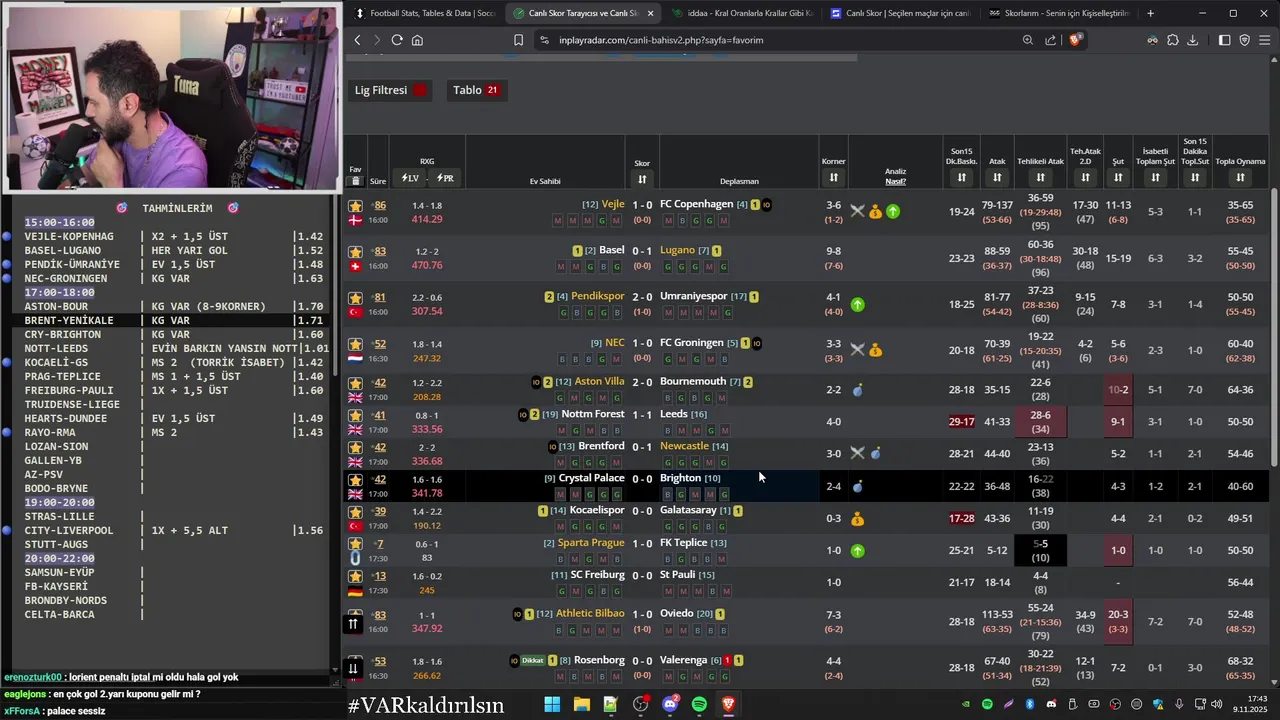This screenshot has width=1280, height=720.
Task: Sort by Son15 Dk.Baskı column arrows
Action: [x=961, y=178]
